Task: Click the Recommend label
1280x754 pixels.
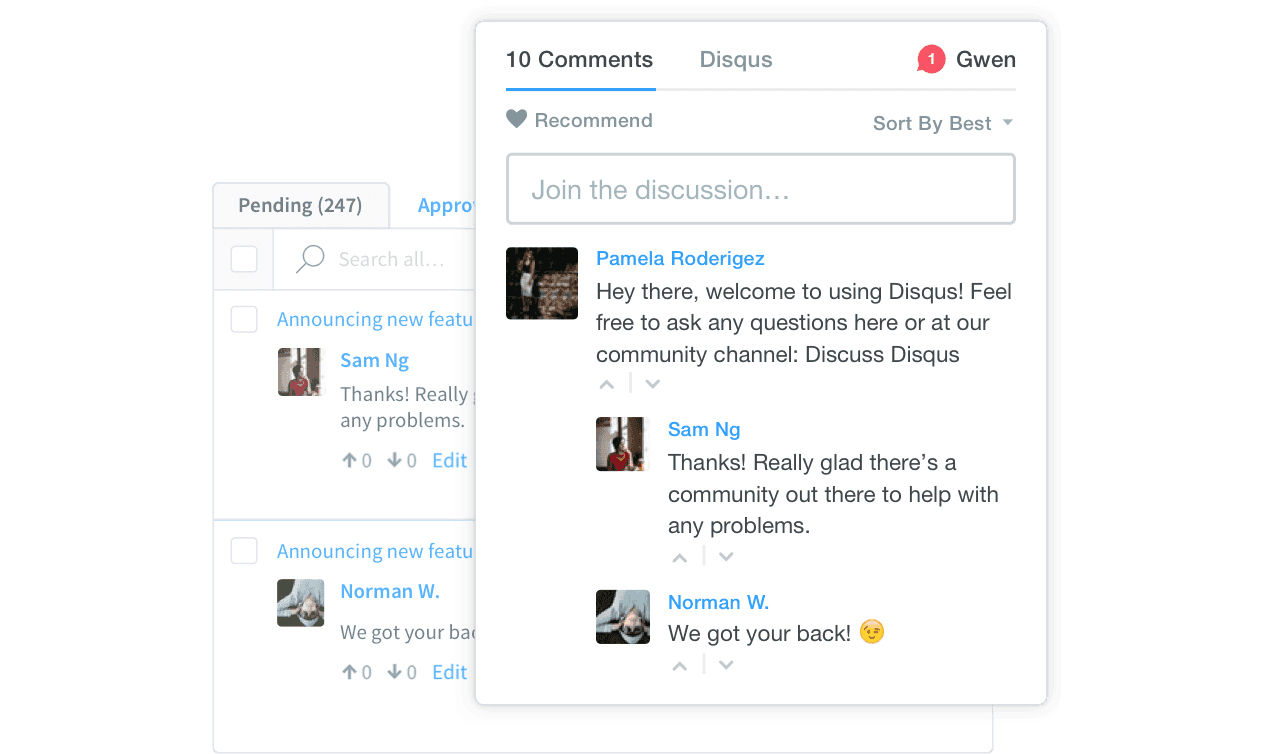Action: [x=593, y=120]
